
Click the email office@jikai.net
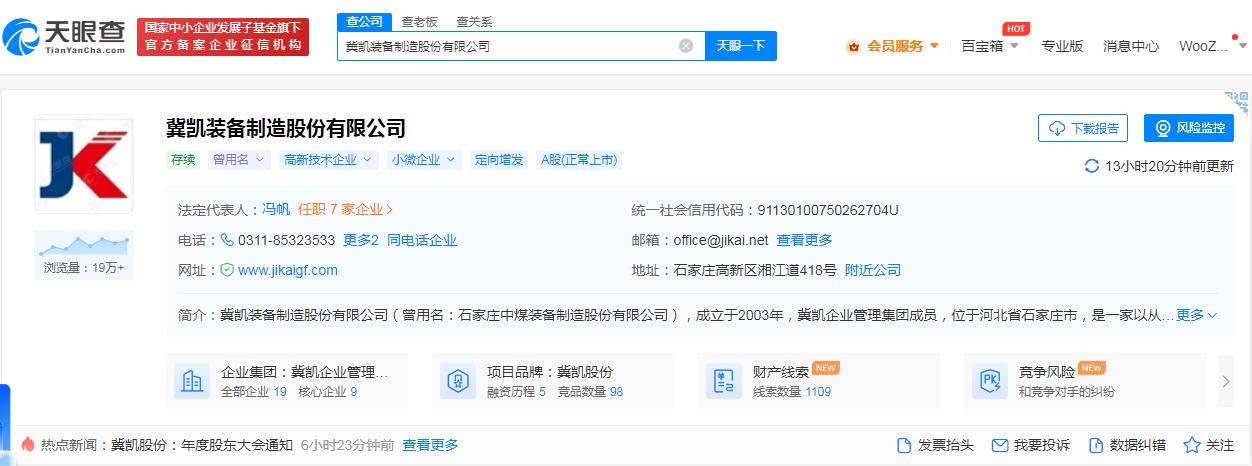(720, 240)
